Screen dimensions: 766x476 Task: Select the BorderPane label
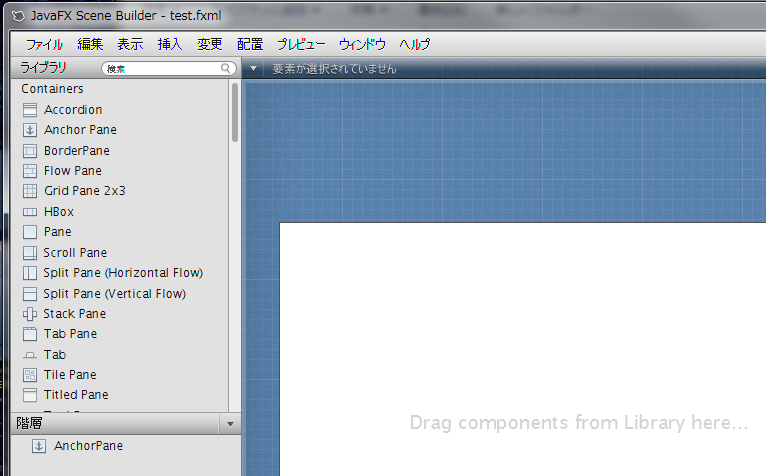77,151
